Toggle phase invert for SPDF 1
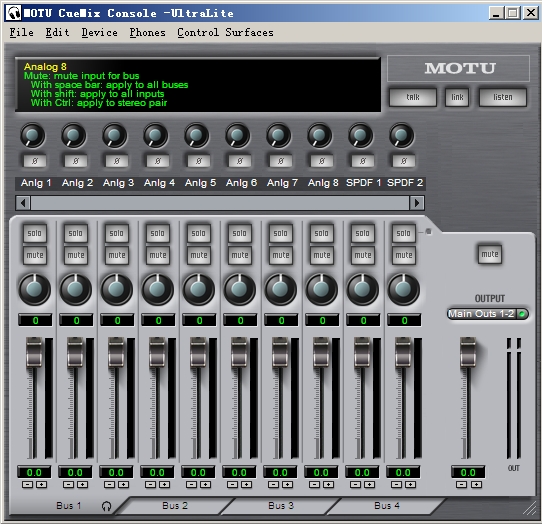Image resolution: width=542 pixels, height=524 pixels. [x=363, y=161]
